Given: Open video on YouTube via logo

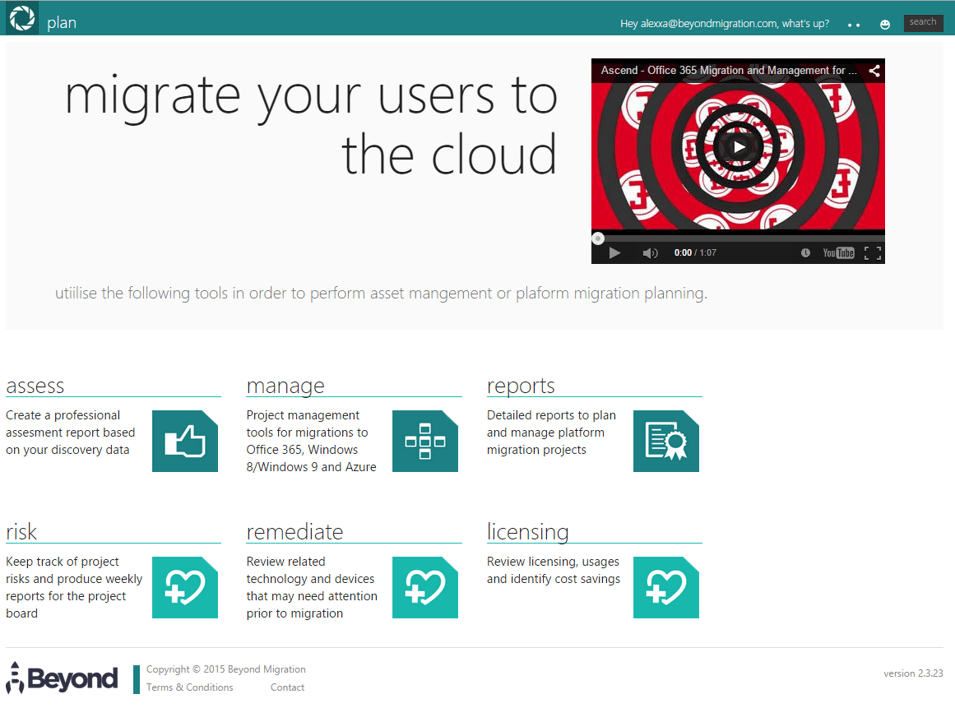Looking at the screenshot, I should point(839,253).
